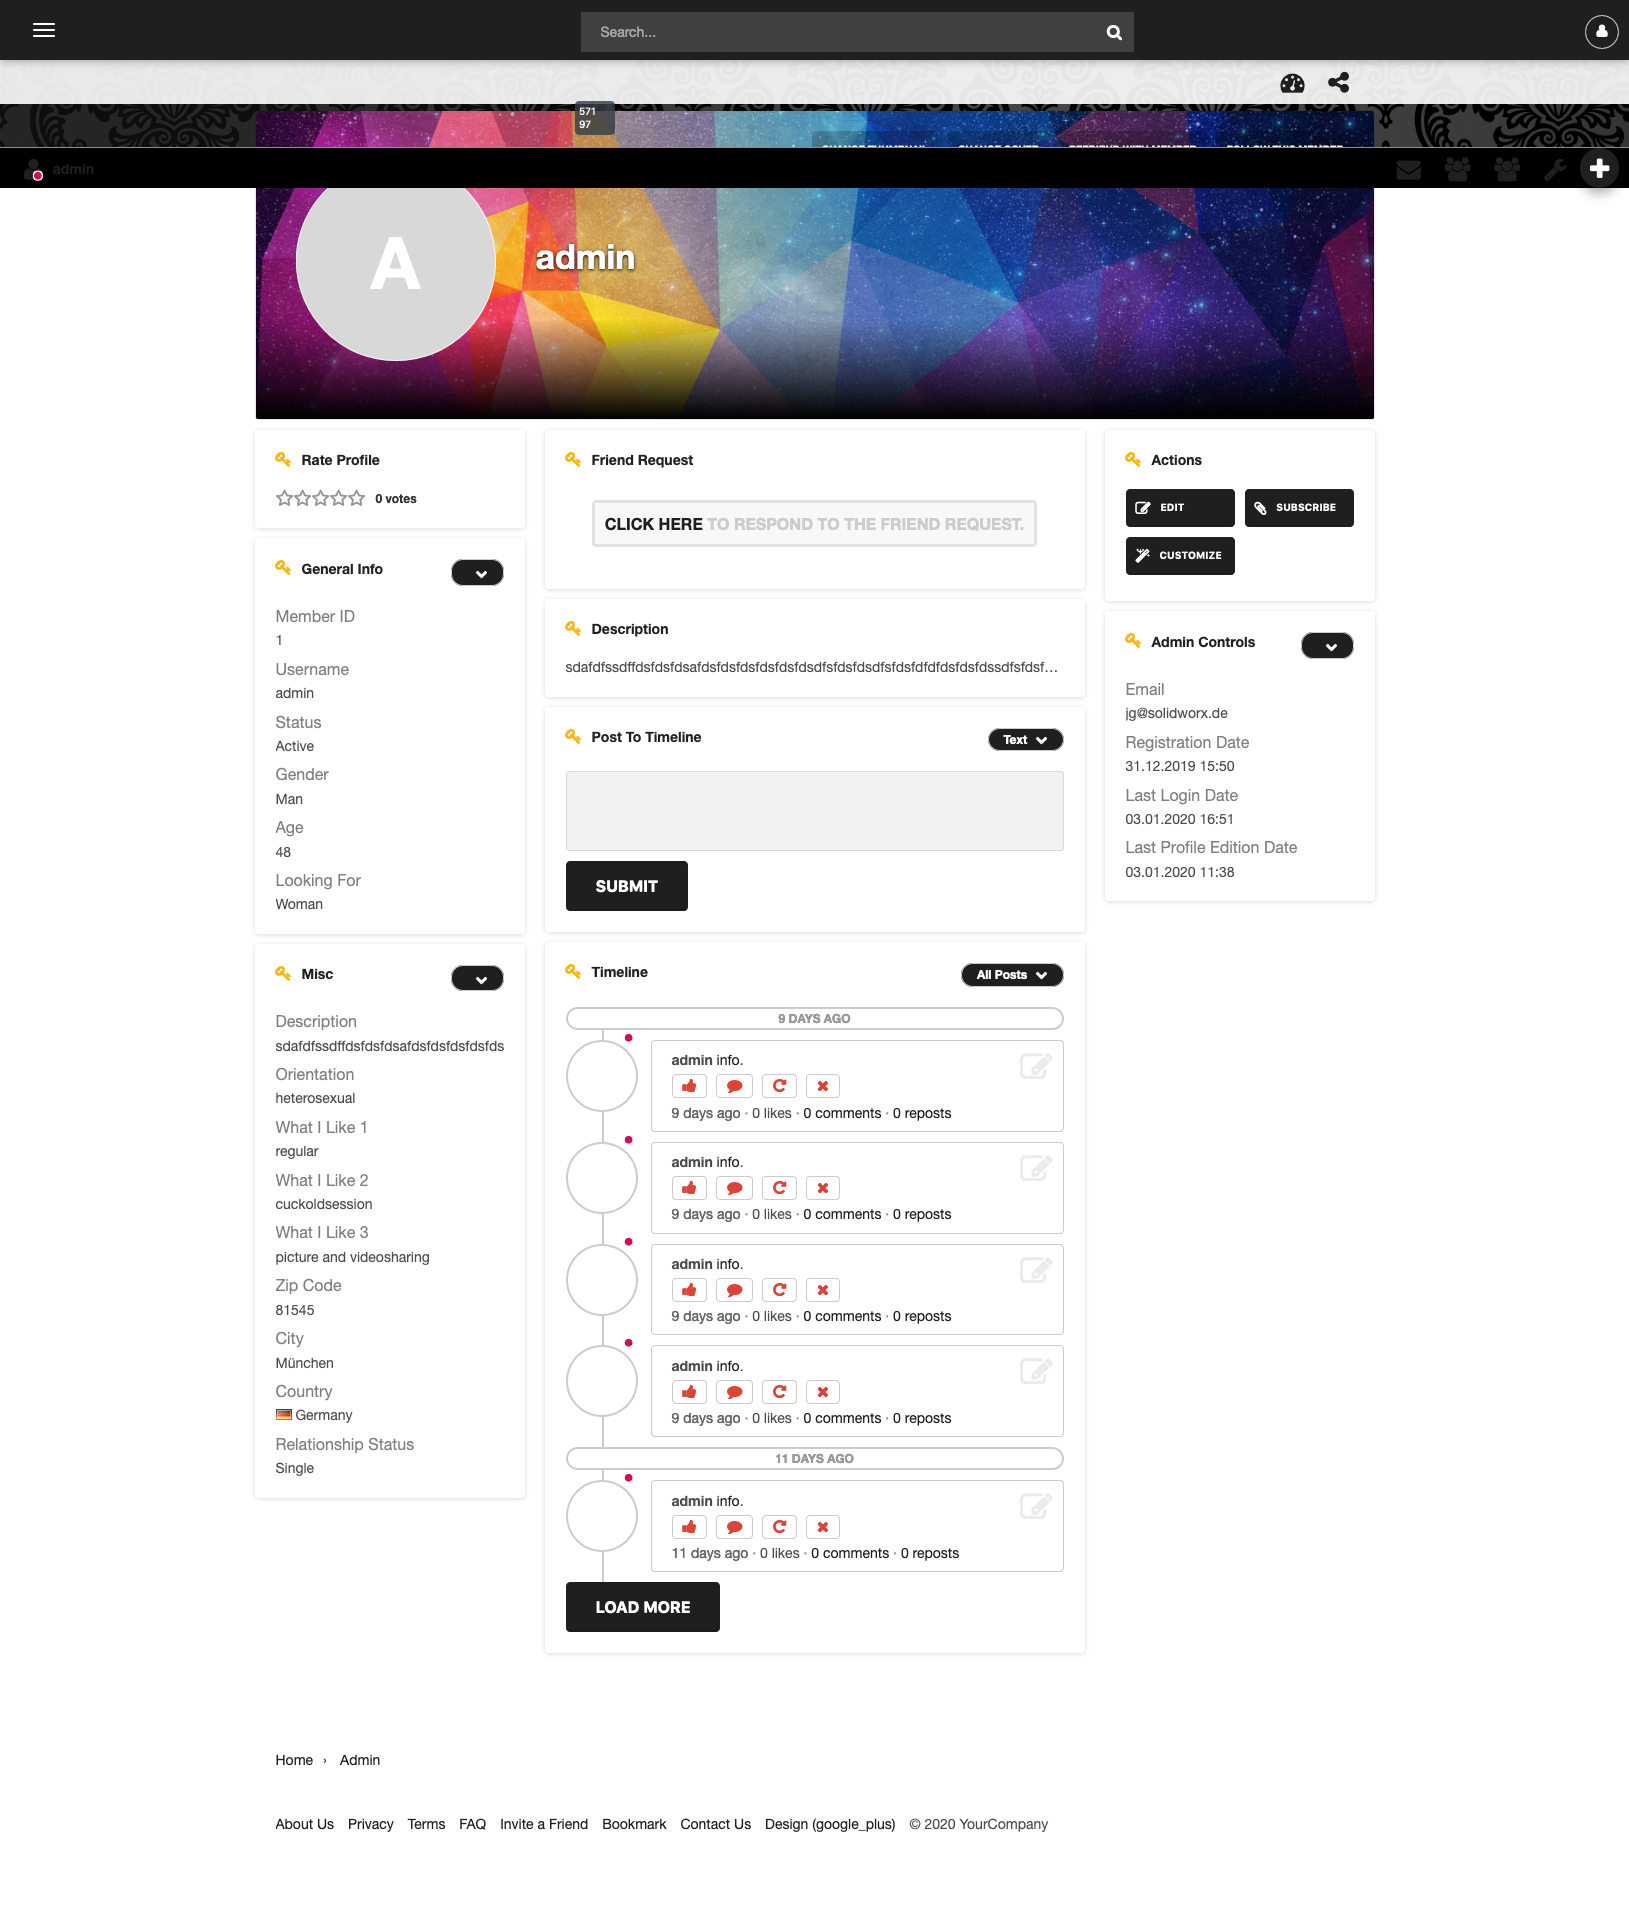Open the All Posts timeline filter
The height and width of the screenshot is (1907, 1629).
1011,975
